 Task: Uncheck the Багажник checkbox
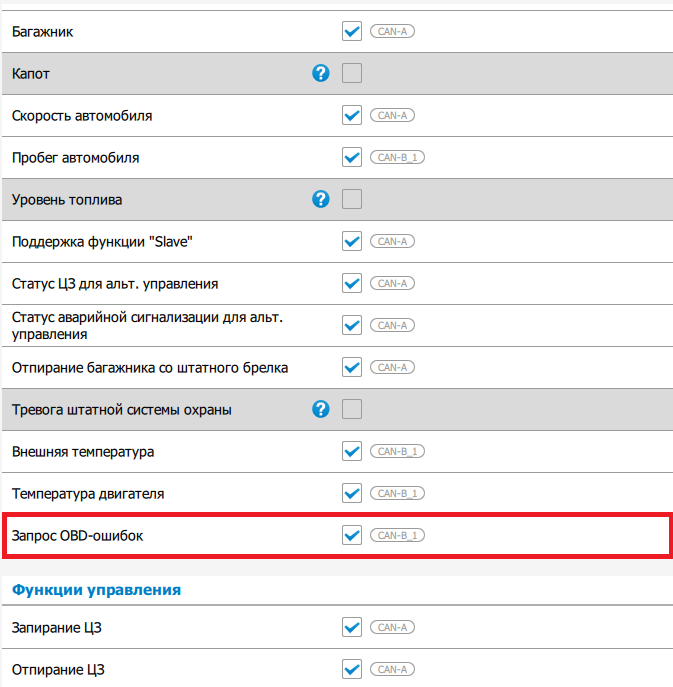[352, 31]
